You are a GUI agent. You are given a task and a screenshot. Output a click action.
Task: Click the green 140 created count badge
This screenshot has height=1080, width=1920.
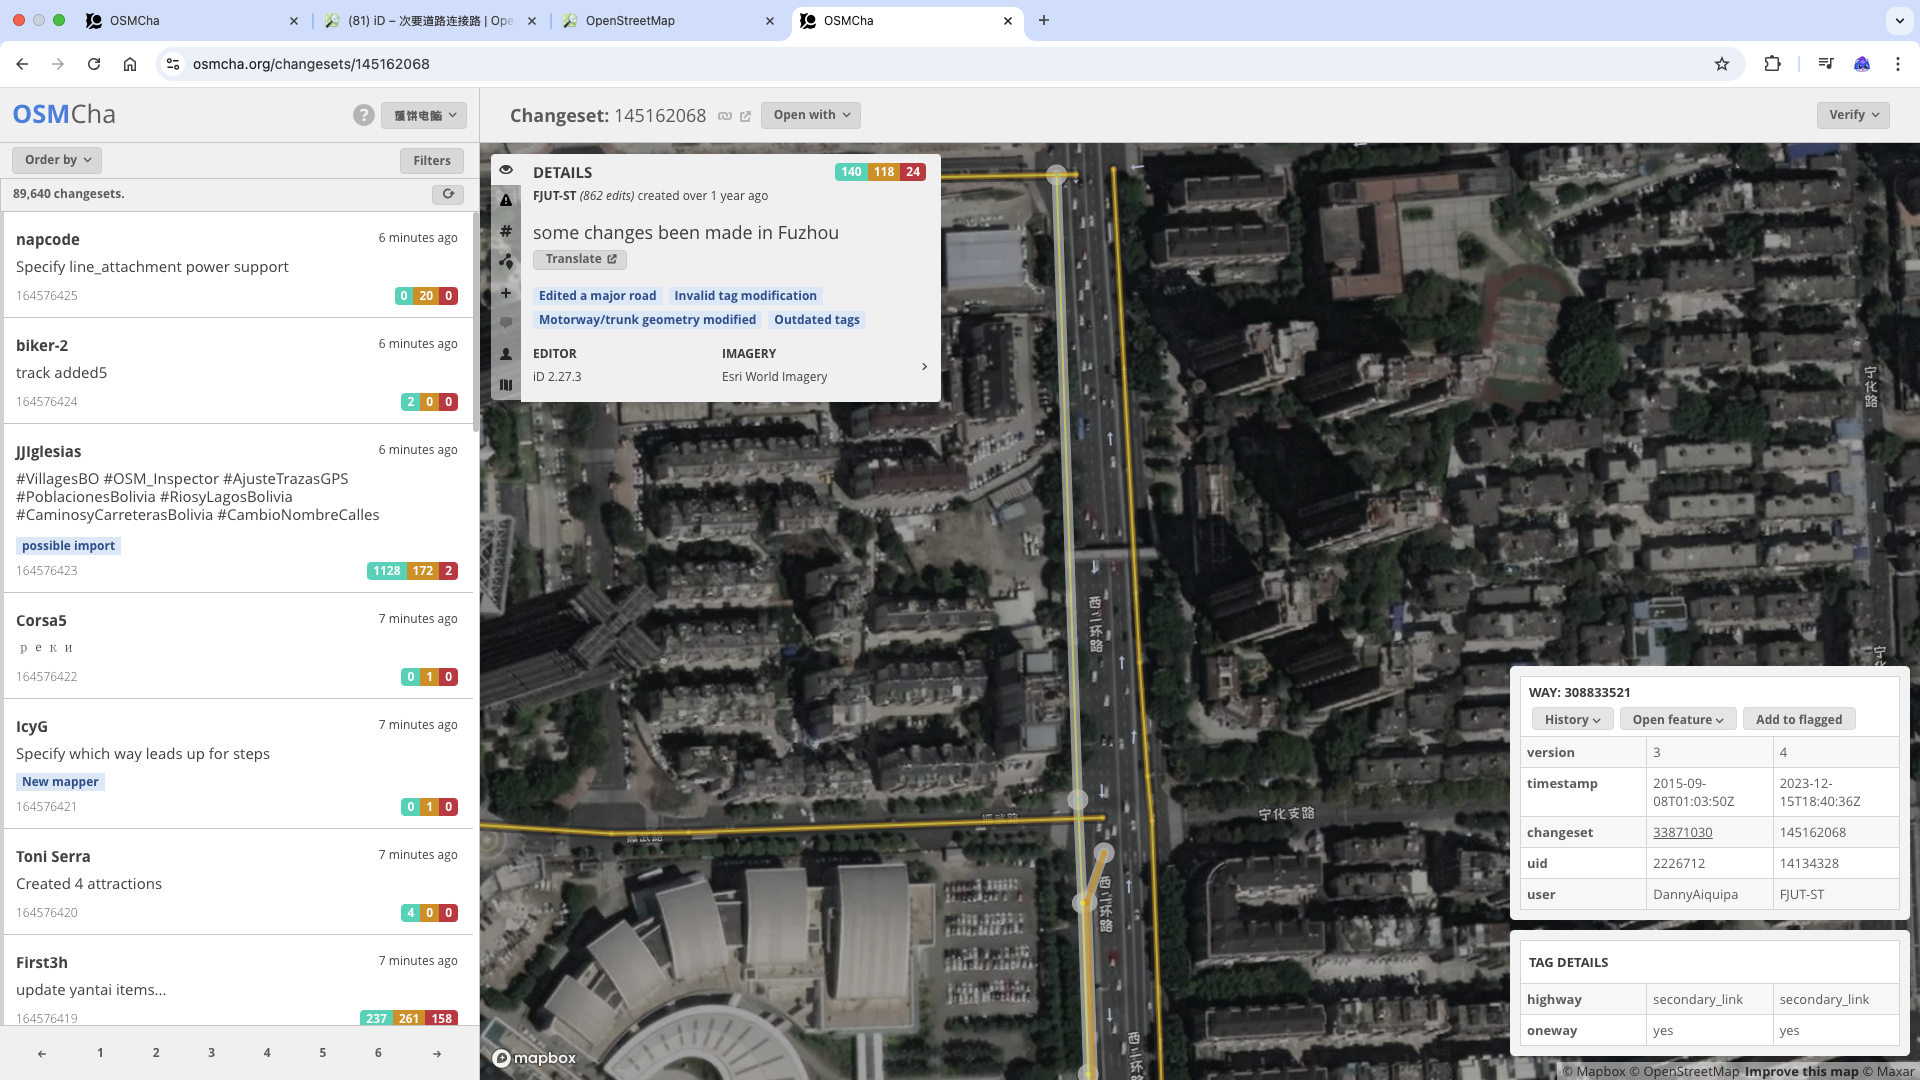point(851,172)
